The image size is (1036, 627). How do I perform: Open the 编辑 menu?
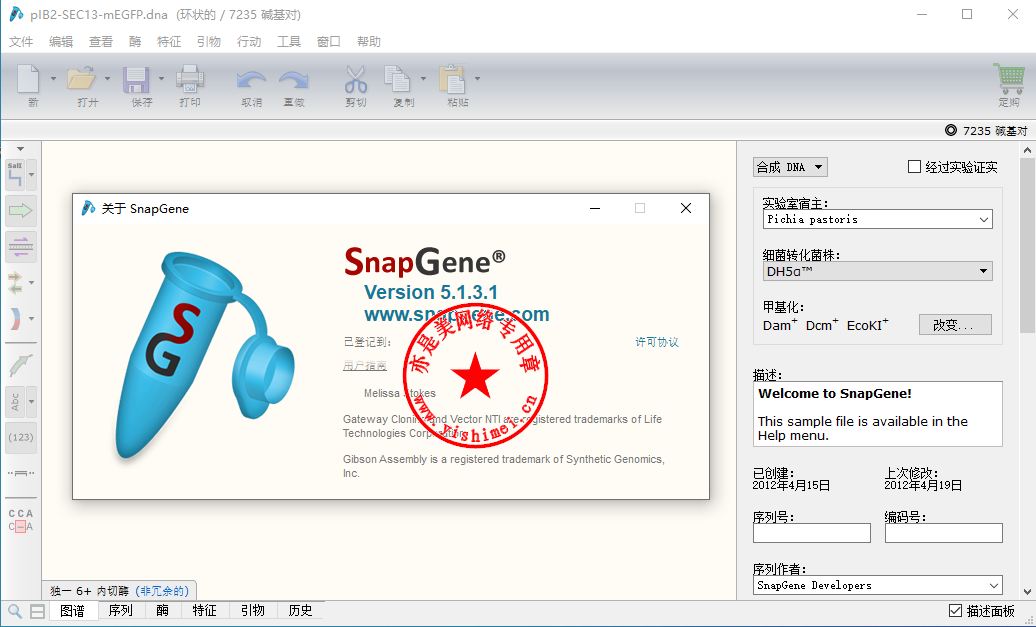61,42
